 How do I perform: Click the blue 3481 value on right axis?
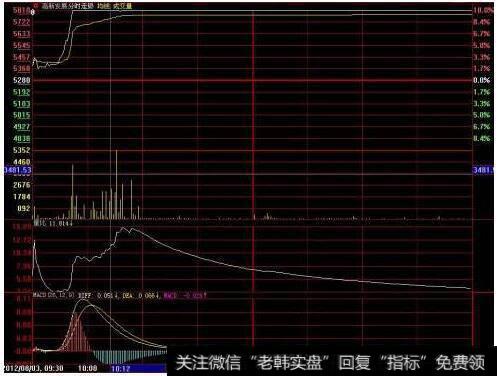484,170
